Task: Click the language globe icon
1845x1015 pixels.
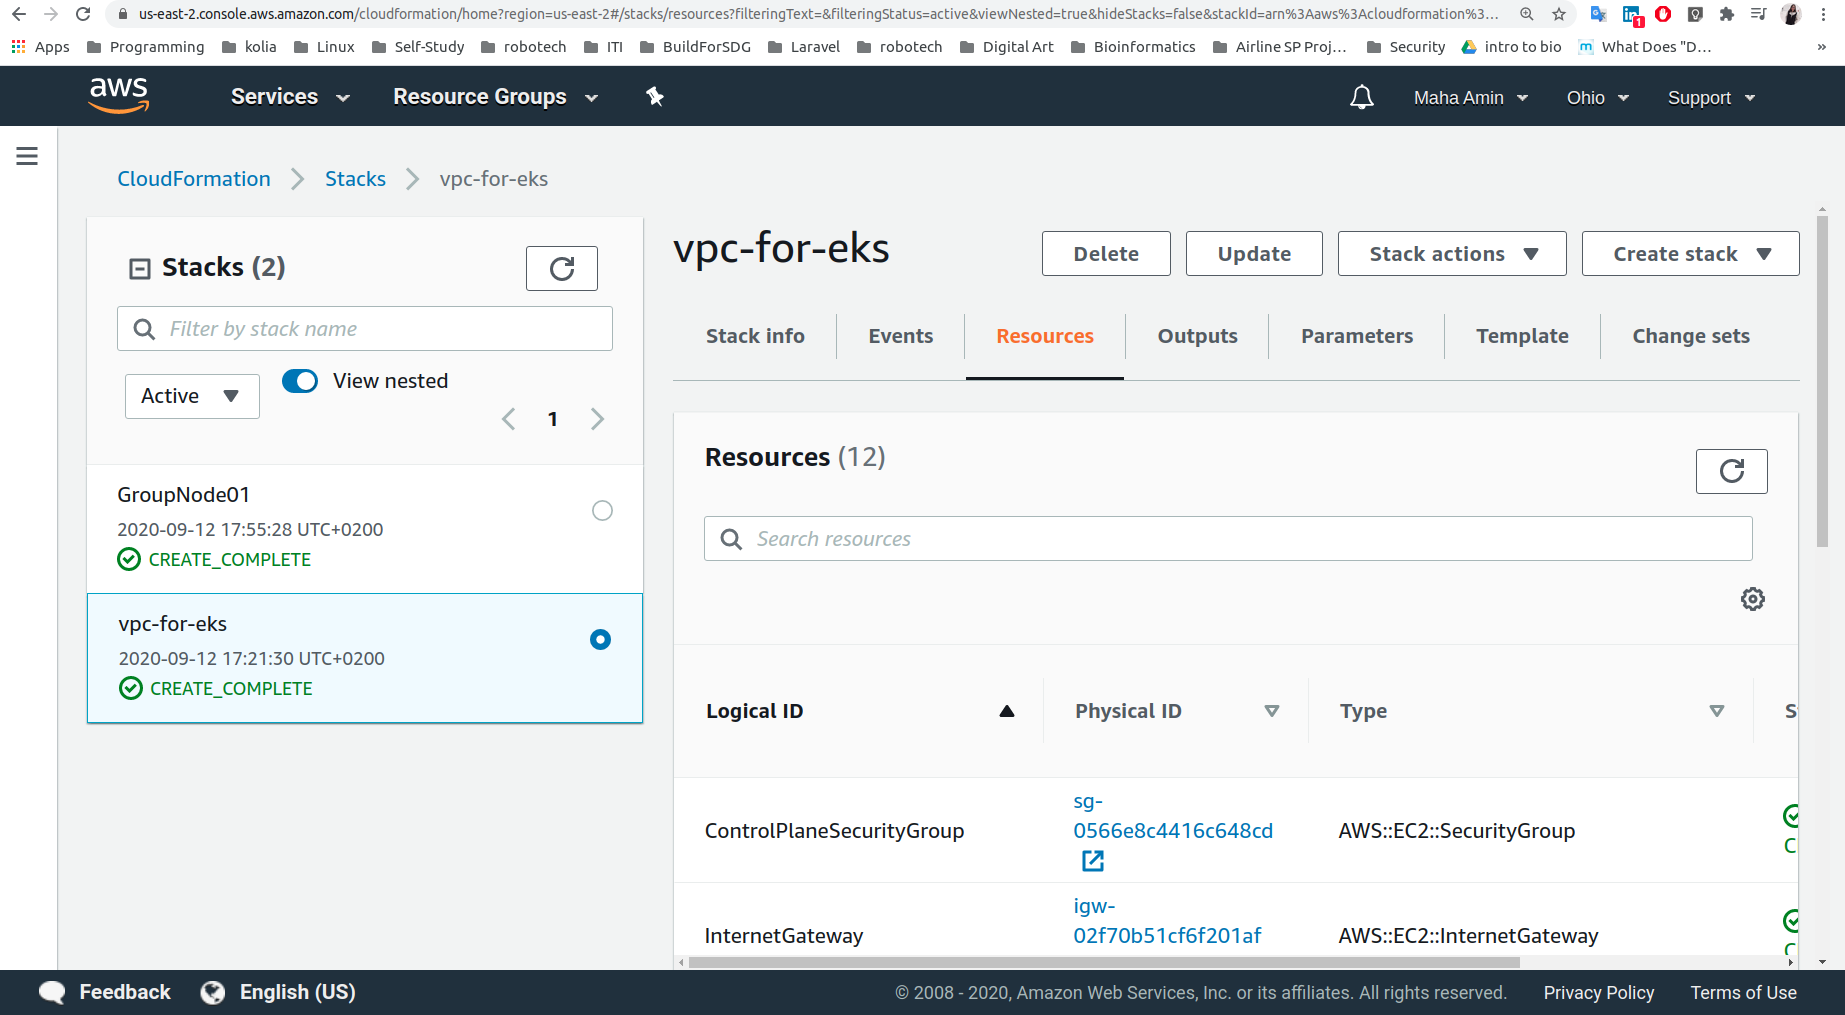Action: pyautogui.click(x=213, y=992)
